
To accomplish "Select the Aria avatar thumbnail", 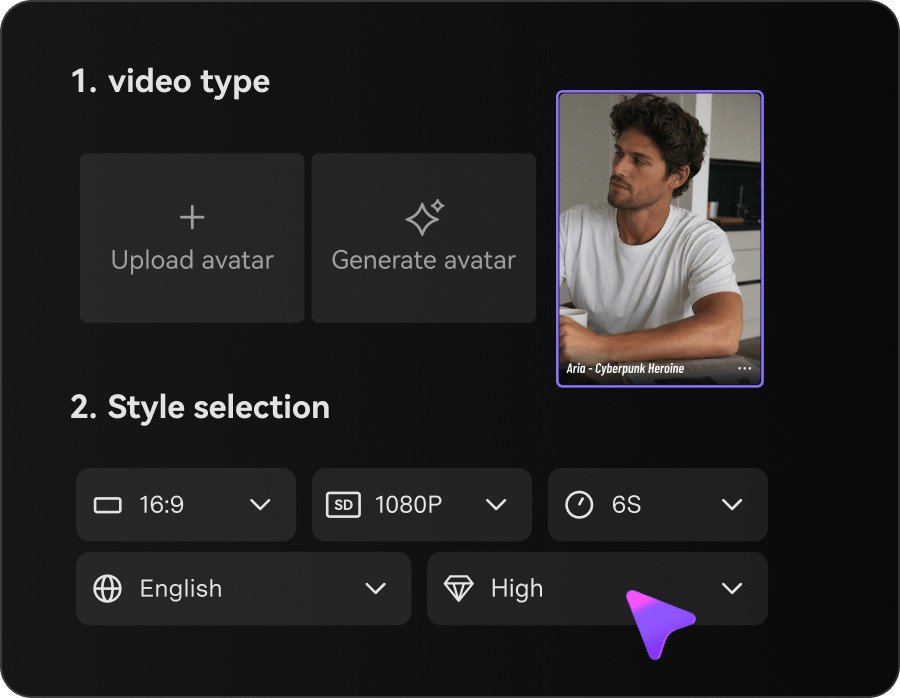I will click(x=660, y=239).
